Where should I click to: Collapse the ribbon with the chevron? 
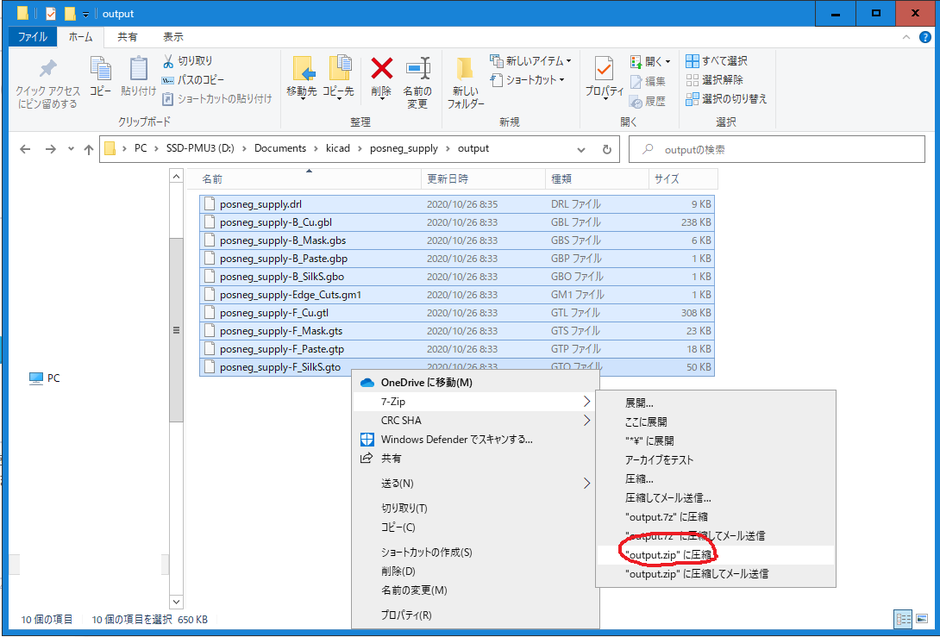[906, 37]
